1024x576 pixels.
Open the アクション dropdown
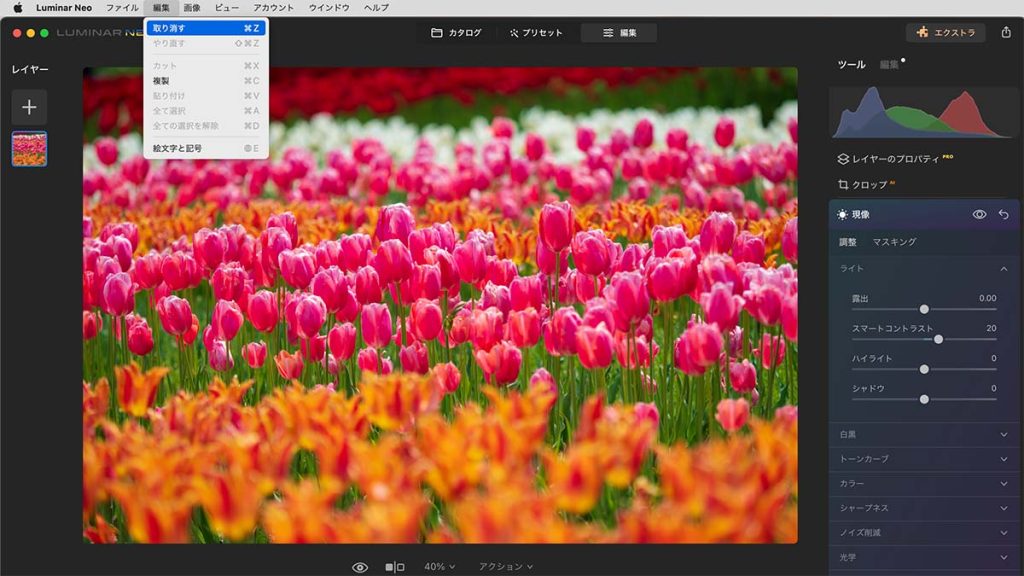505,567
